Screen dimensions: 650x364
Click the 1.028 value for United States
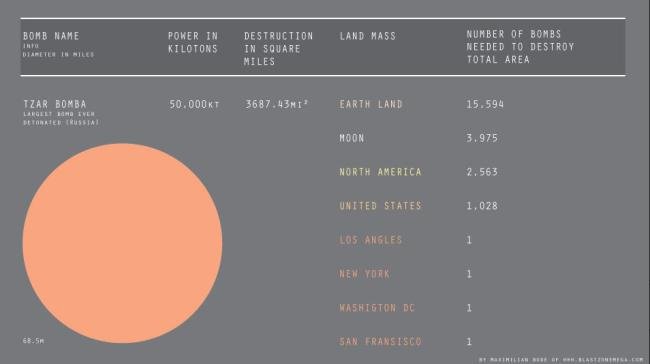482,206
